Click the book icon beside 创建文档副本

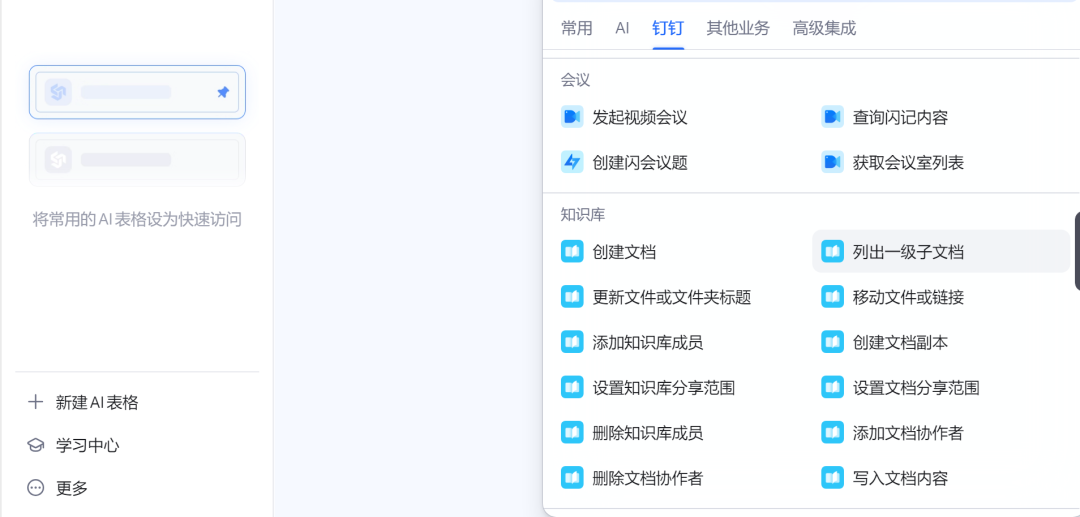[832, 342]
